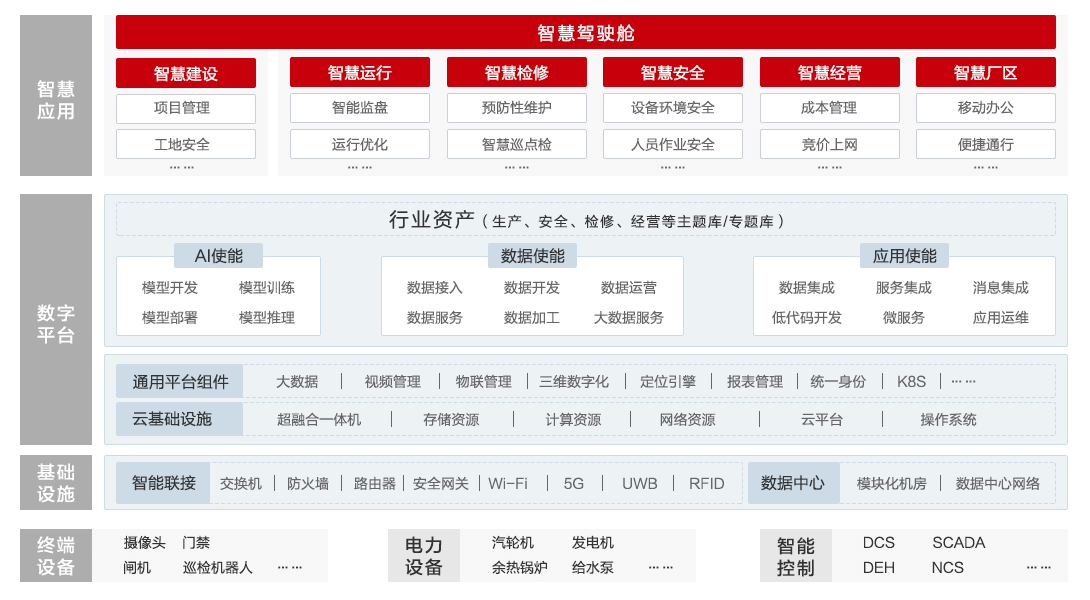Viewport: 1090px width, 600px height.
Task: Click the AI使能 section label
Action: [x=218, y=256]
